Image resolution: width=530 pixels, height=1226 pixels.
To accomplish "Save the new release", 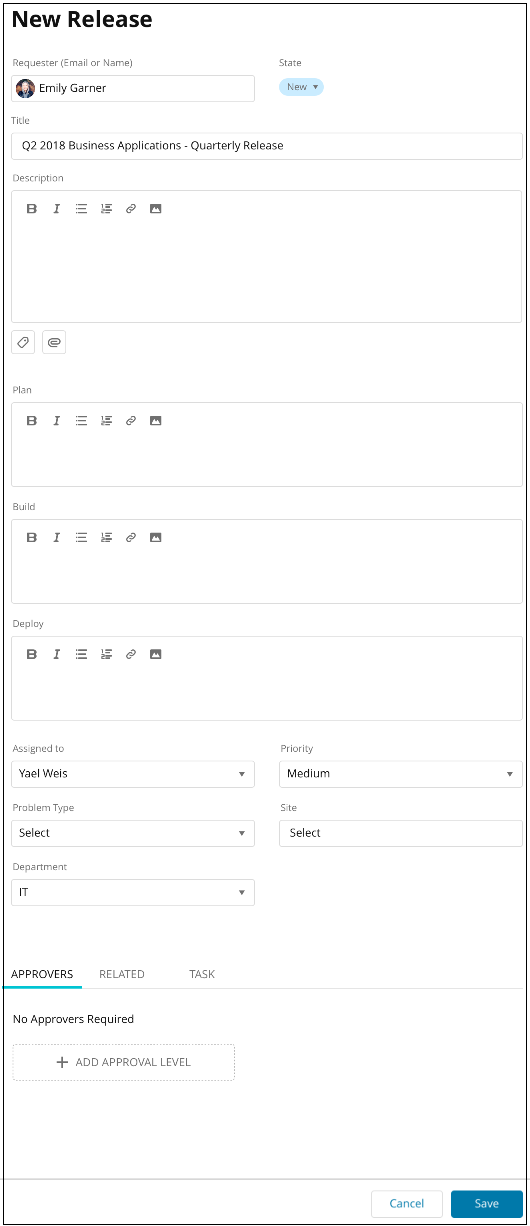I will (487, 1204).
